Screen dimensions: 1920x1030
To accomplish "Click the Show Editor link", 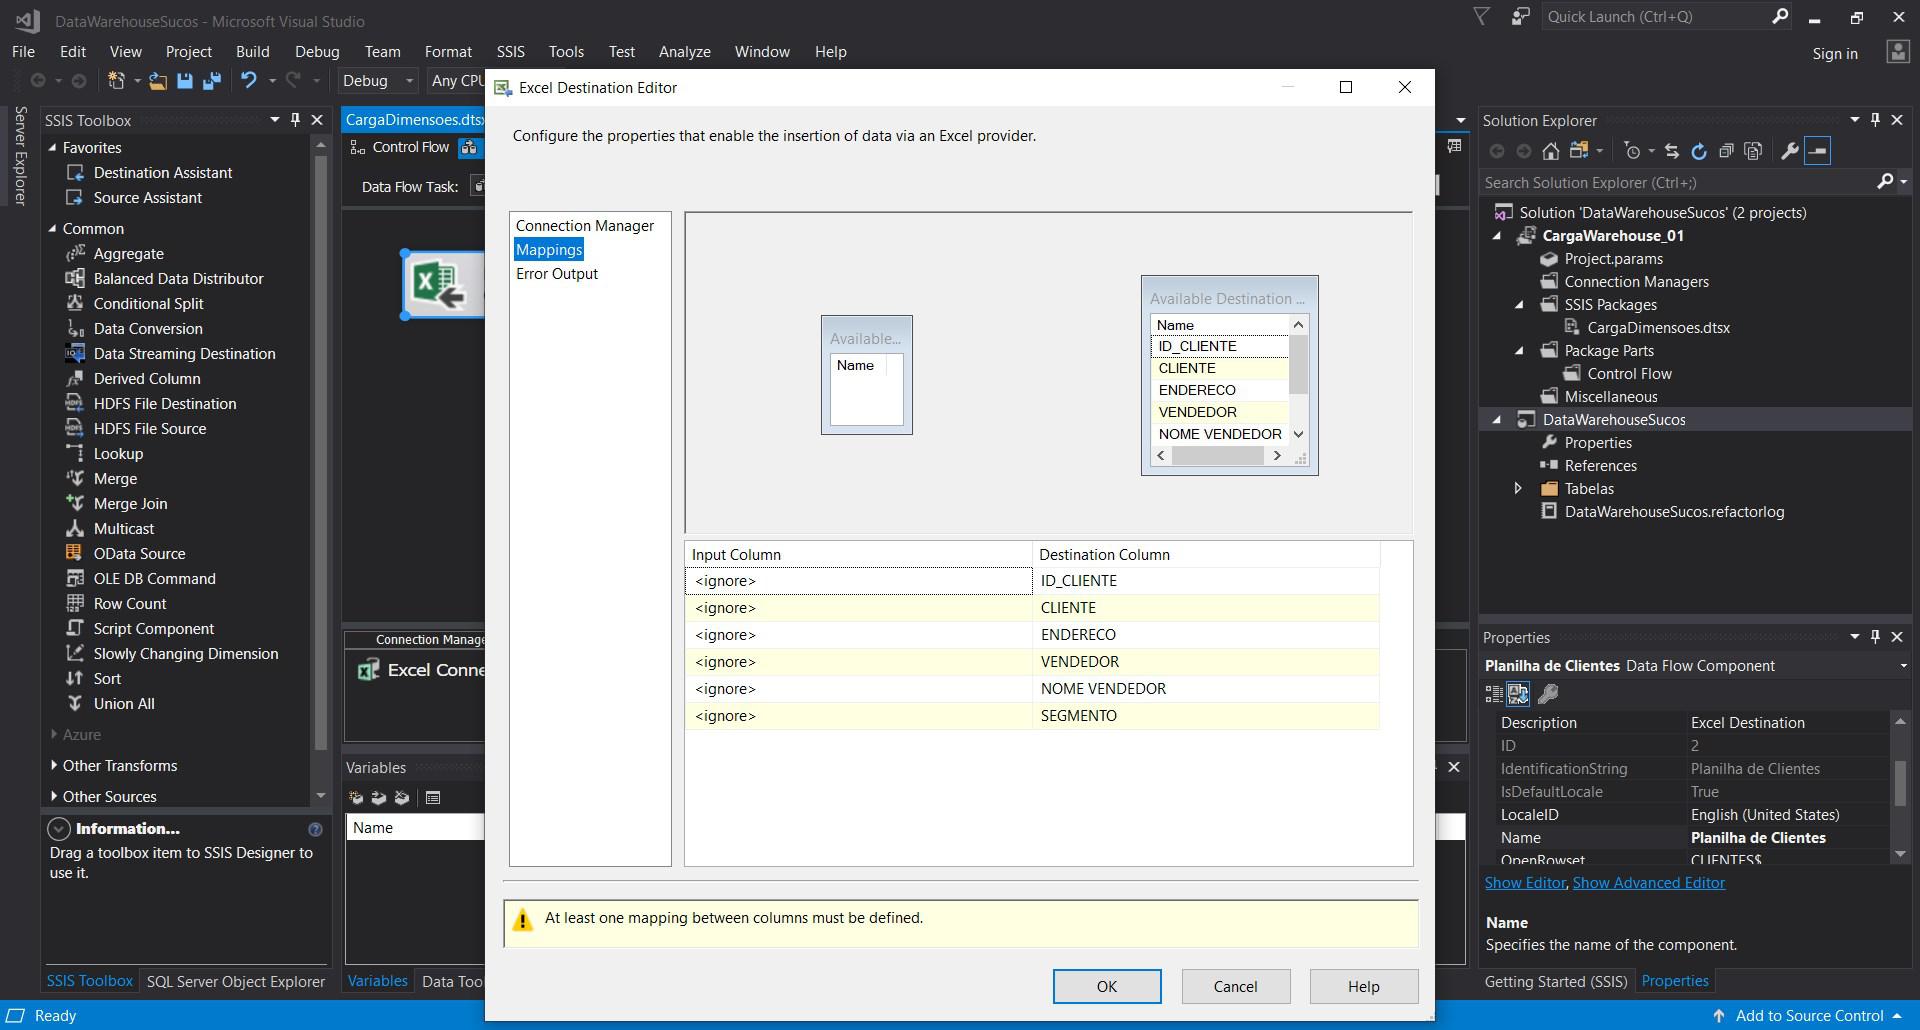I will tap(1525, 883).
